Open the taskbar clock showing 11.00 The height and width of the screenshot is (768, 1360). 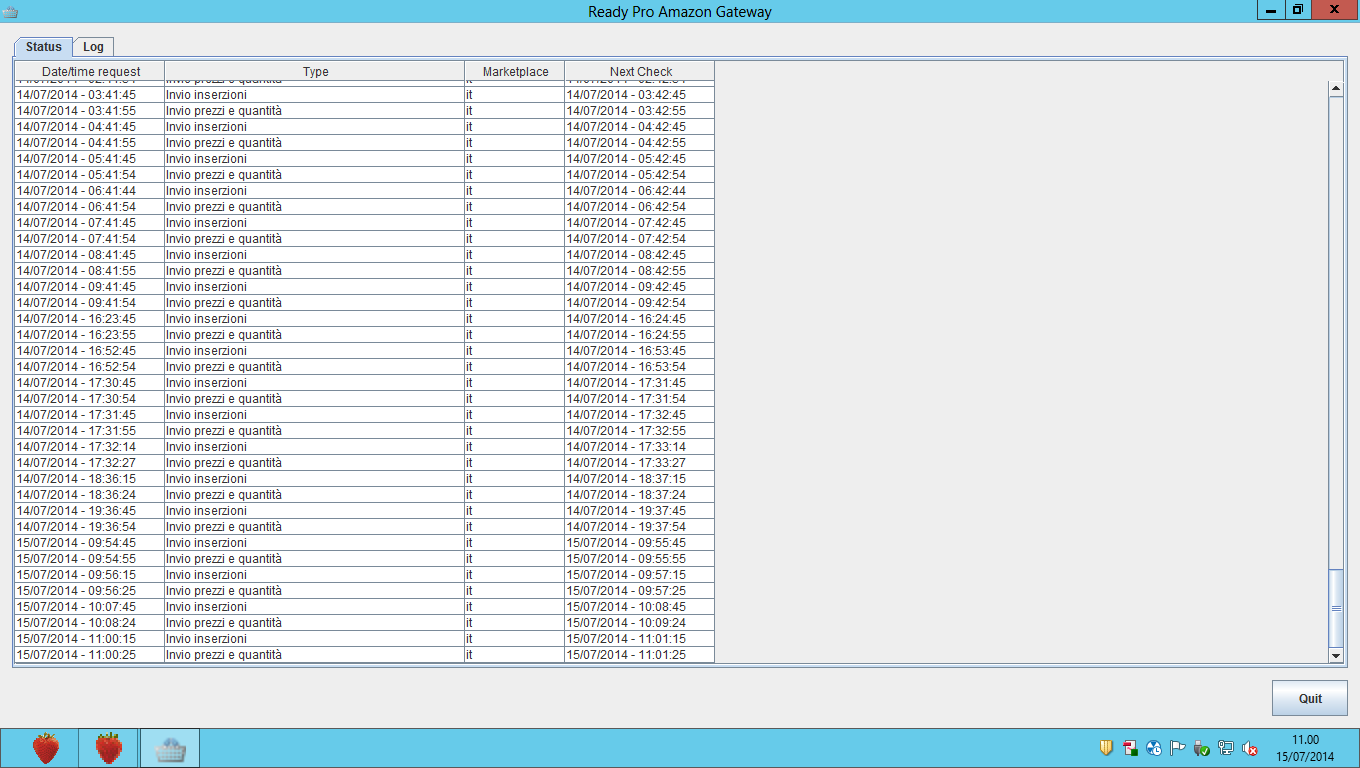[1305, 748]
